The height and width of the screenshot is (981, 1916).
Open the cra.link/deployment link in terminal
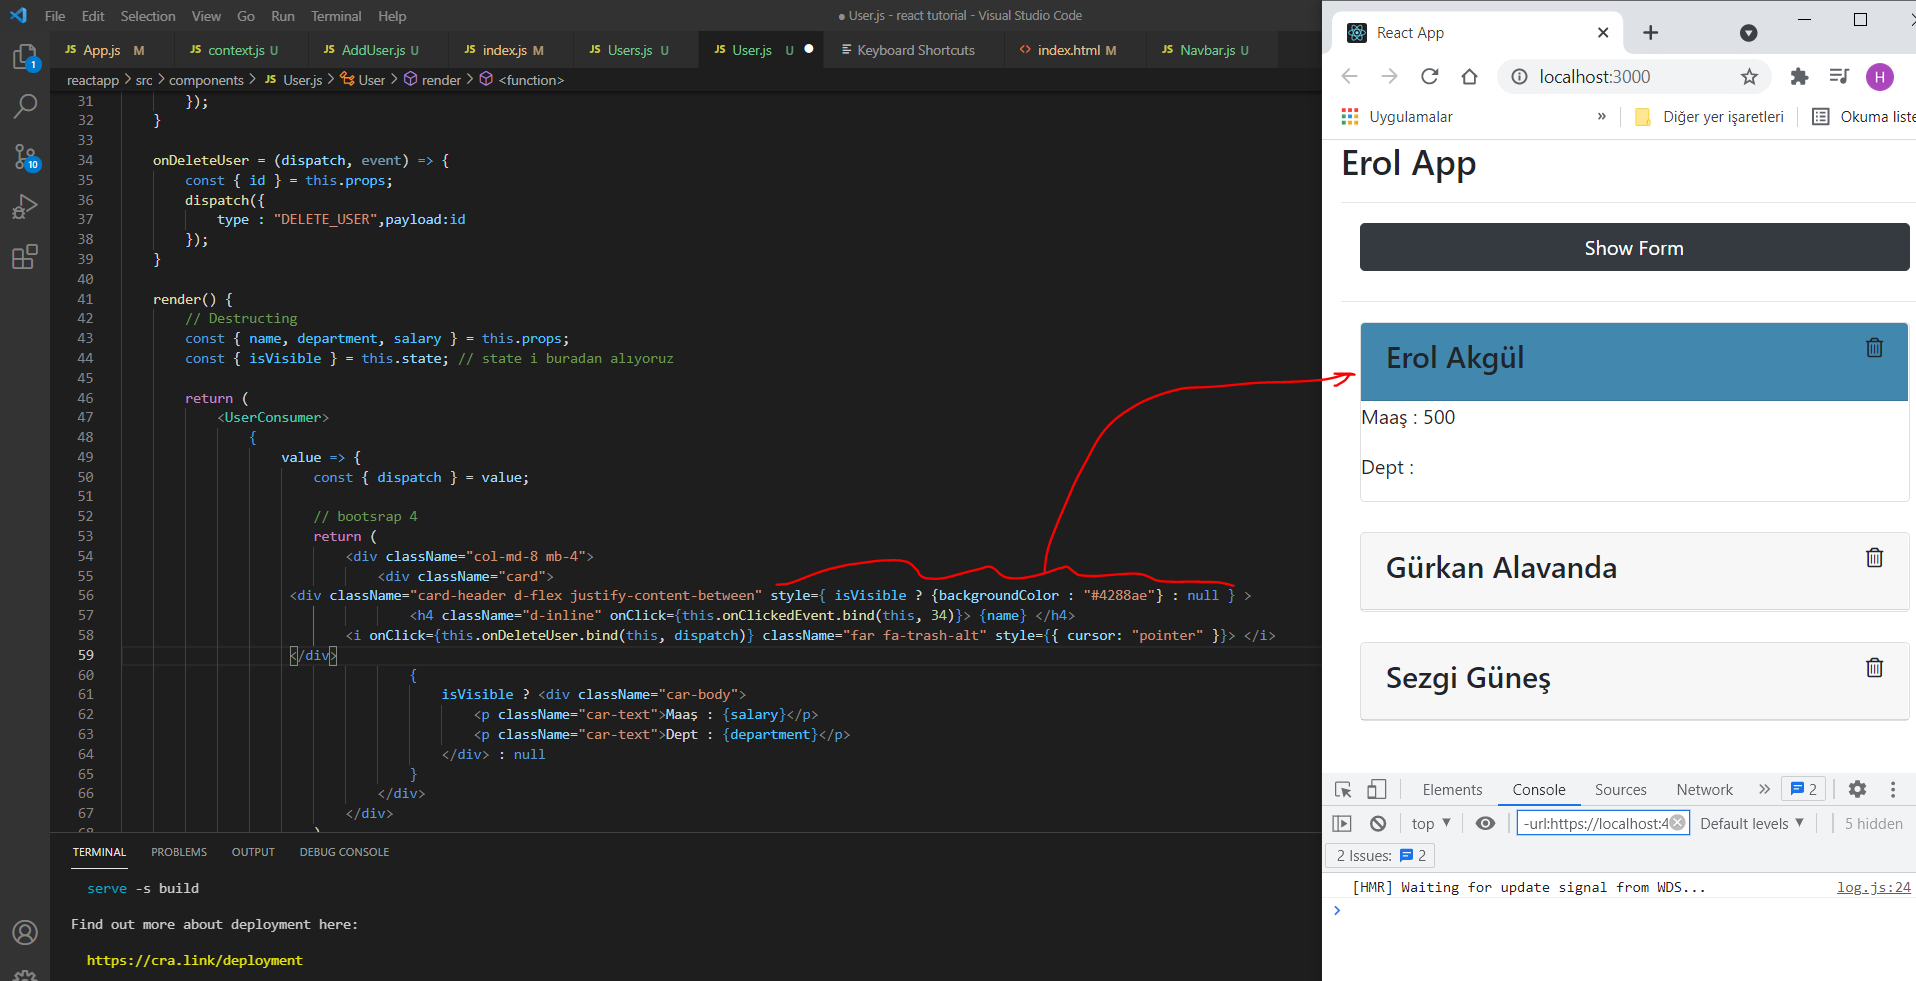[194, 960]
